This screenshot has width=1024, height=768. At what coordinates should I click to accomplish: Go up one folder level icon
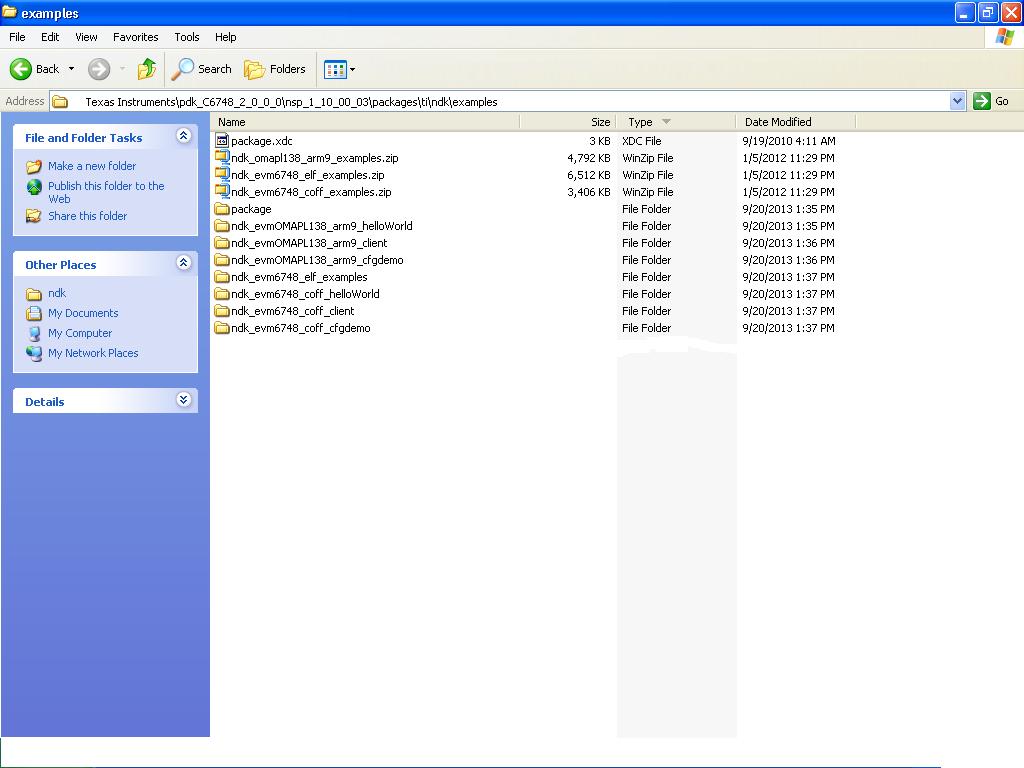coord(146,69)
